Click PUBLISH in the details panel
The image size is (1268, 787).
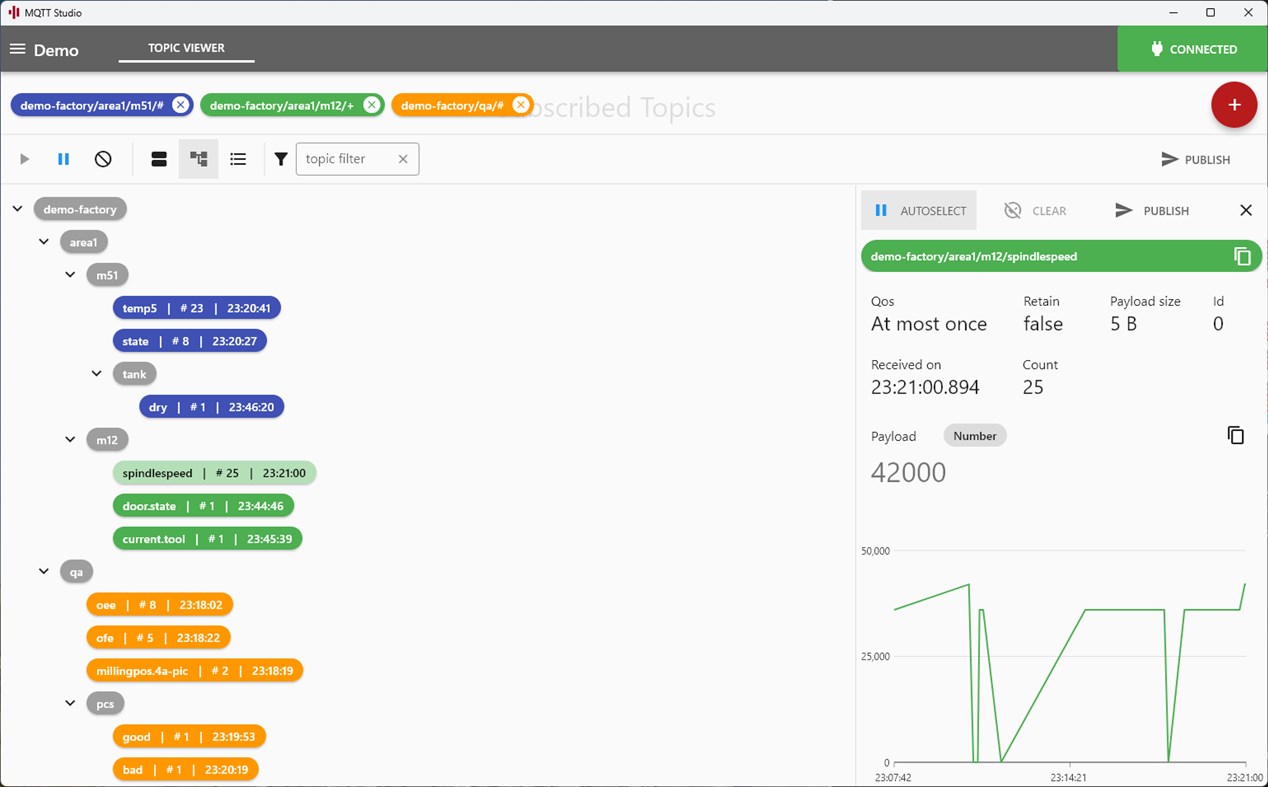(x=1152, y=210)
